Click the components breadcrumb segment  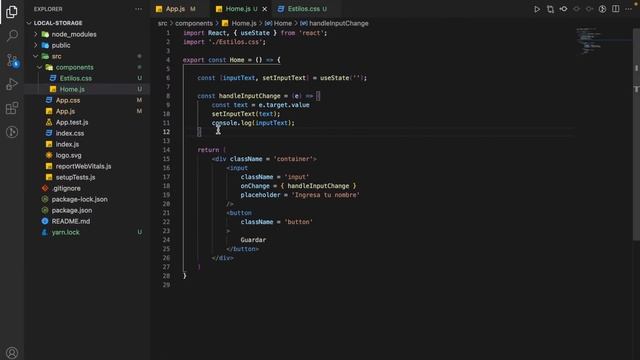pyautogui.click(x=194, y=24)
